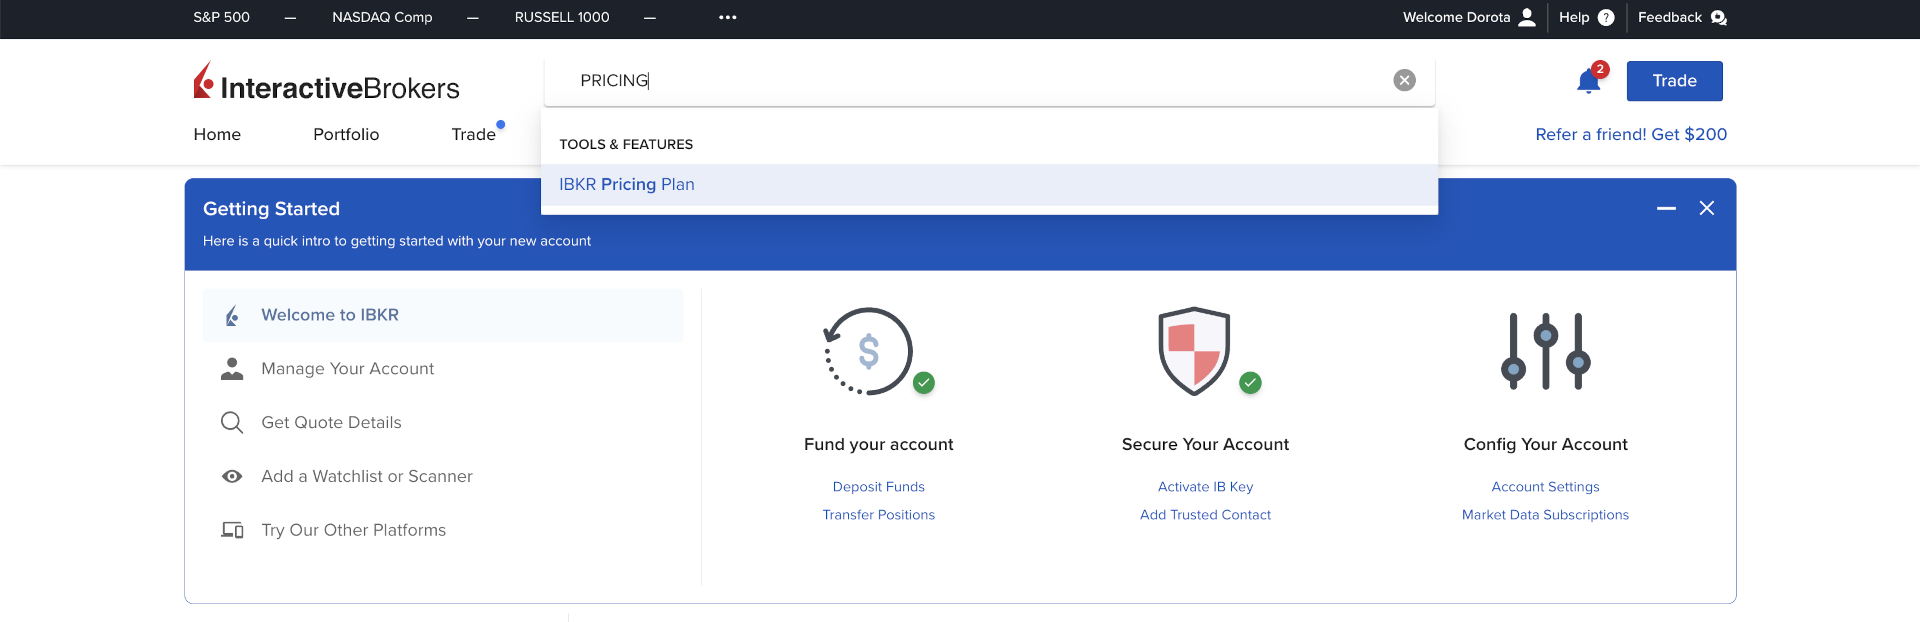This screenshot has width=1920, height=622.
Task: Go to the Home menu item
Action: 217,135
